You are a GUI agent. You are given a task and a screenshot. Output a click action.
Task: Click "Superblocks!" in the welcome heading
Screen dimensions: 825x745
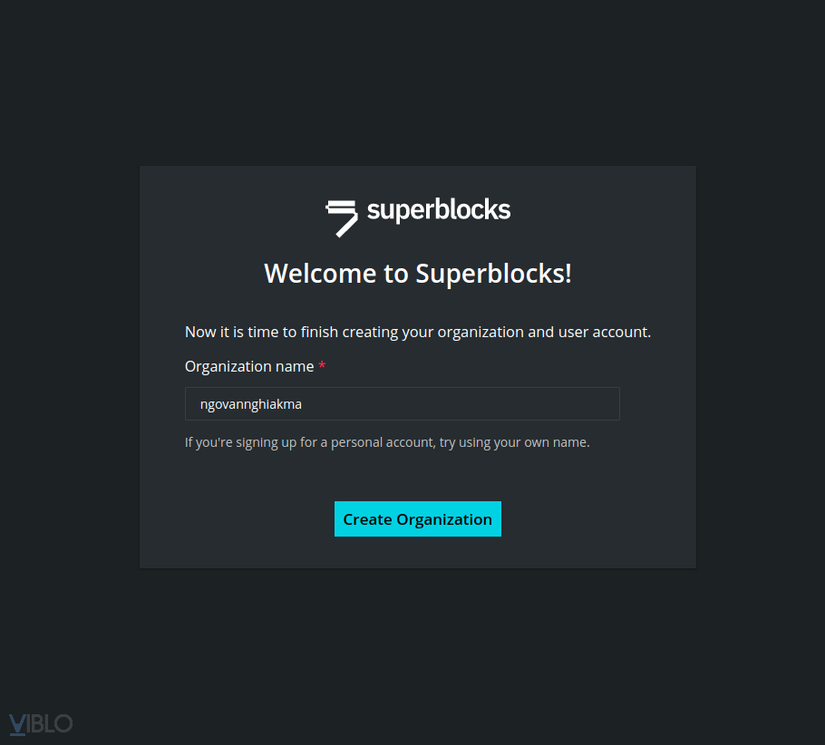pos(493,273)
